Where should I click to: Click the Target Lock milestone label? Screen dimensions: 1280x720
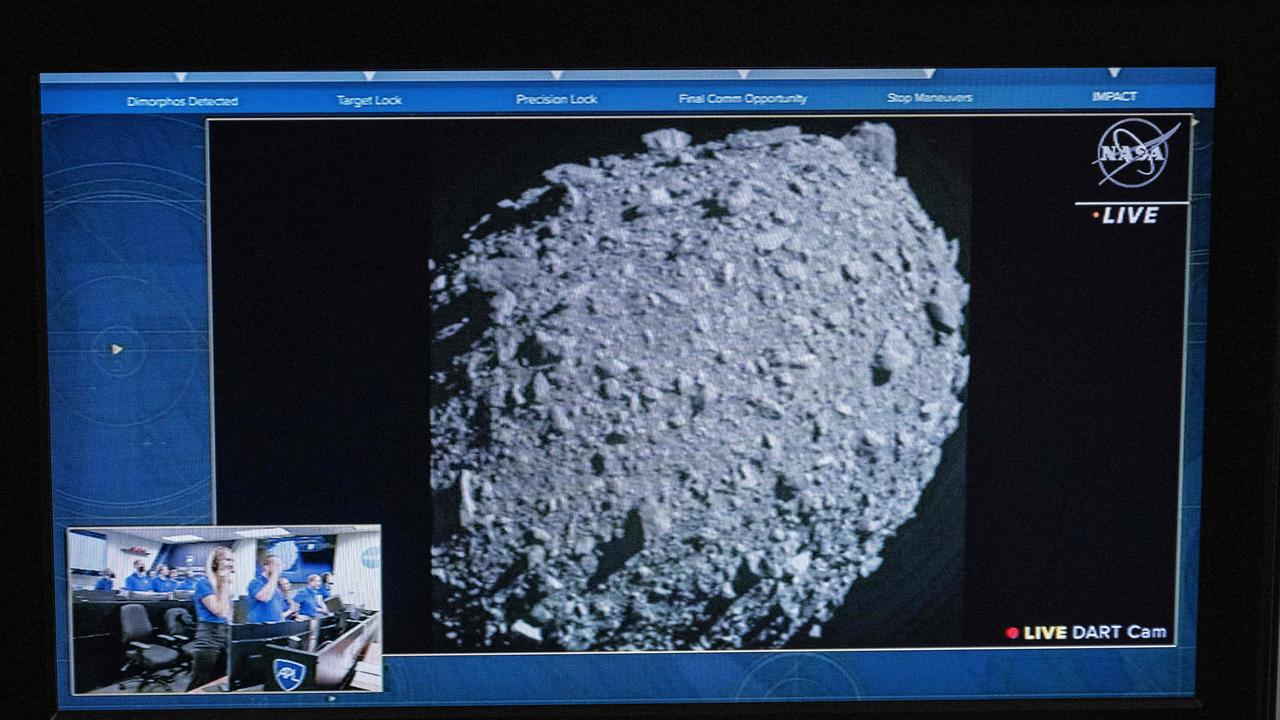(369, 100)
